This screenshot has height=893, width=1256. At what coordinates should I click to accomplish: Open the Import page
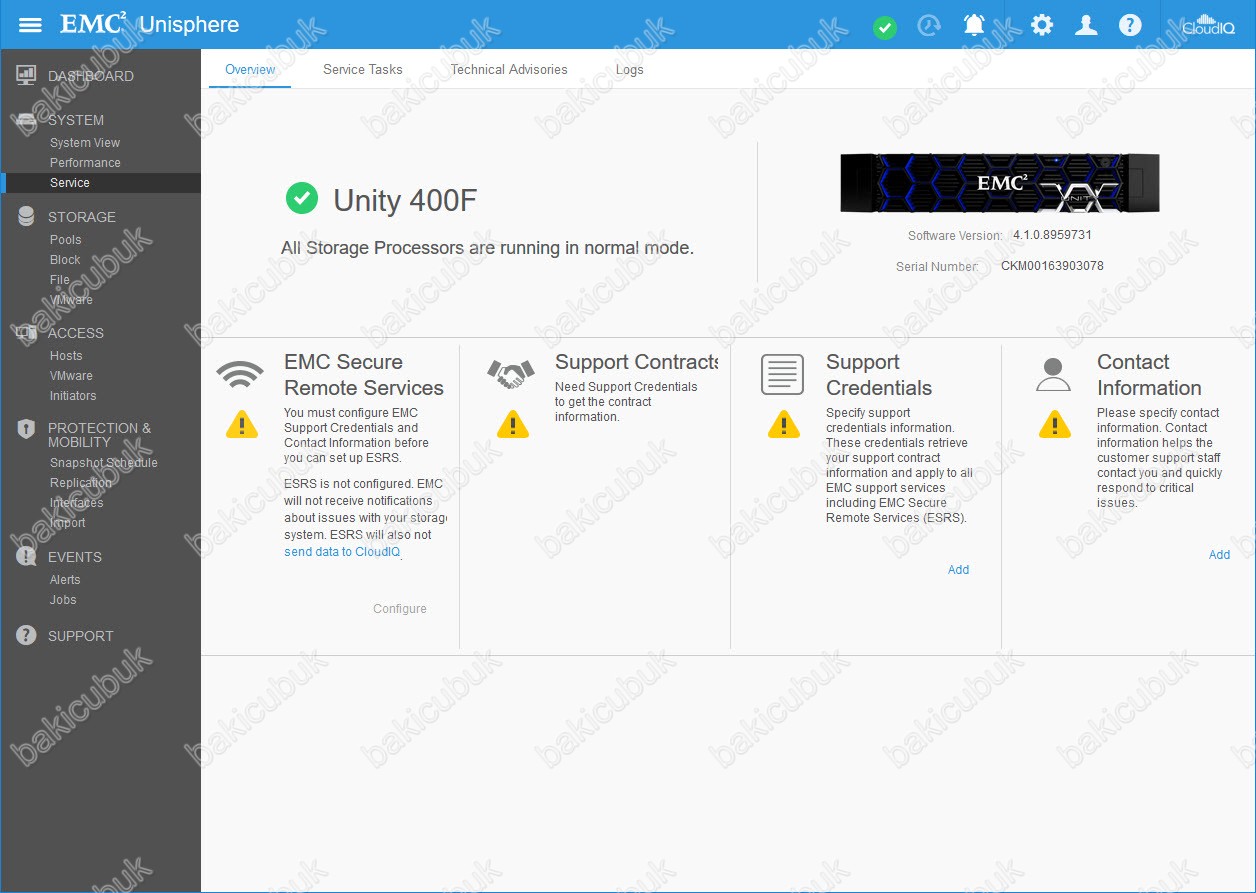click(68, 523)
